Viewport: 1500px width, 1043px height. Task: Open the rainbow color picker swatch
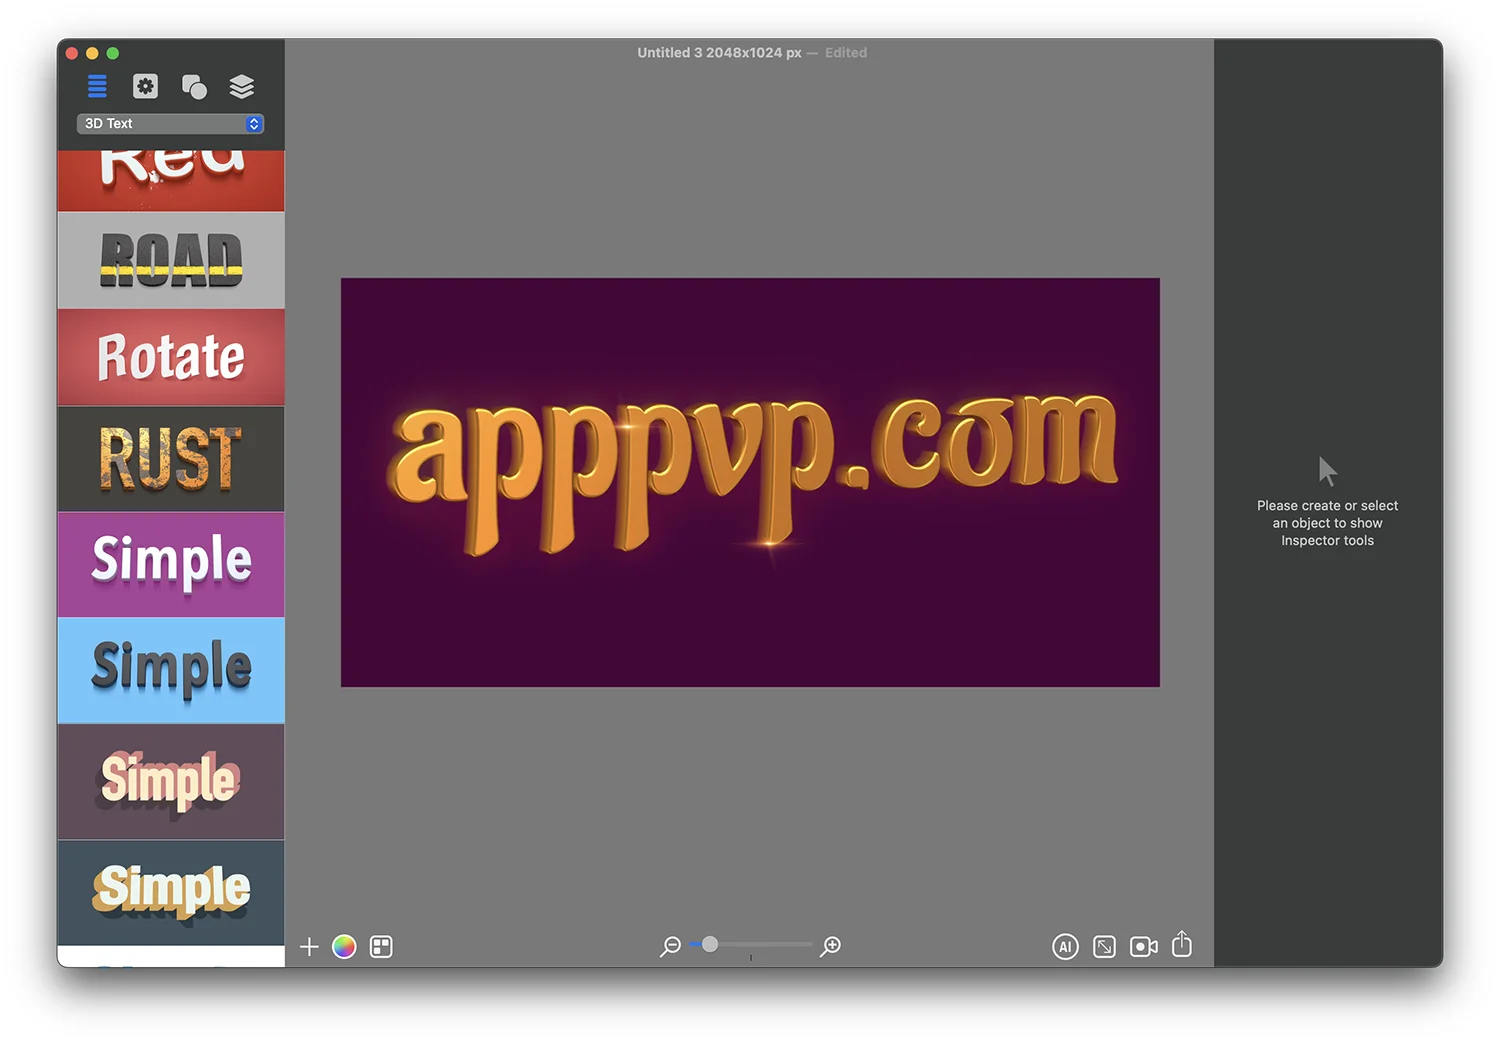coord(344,947)
